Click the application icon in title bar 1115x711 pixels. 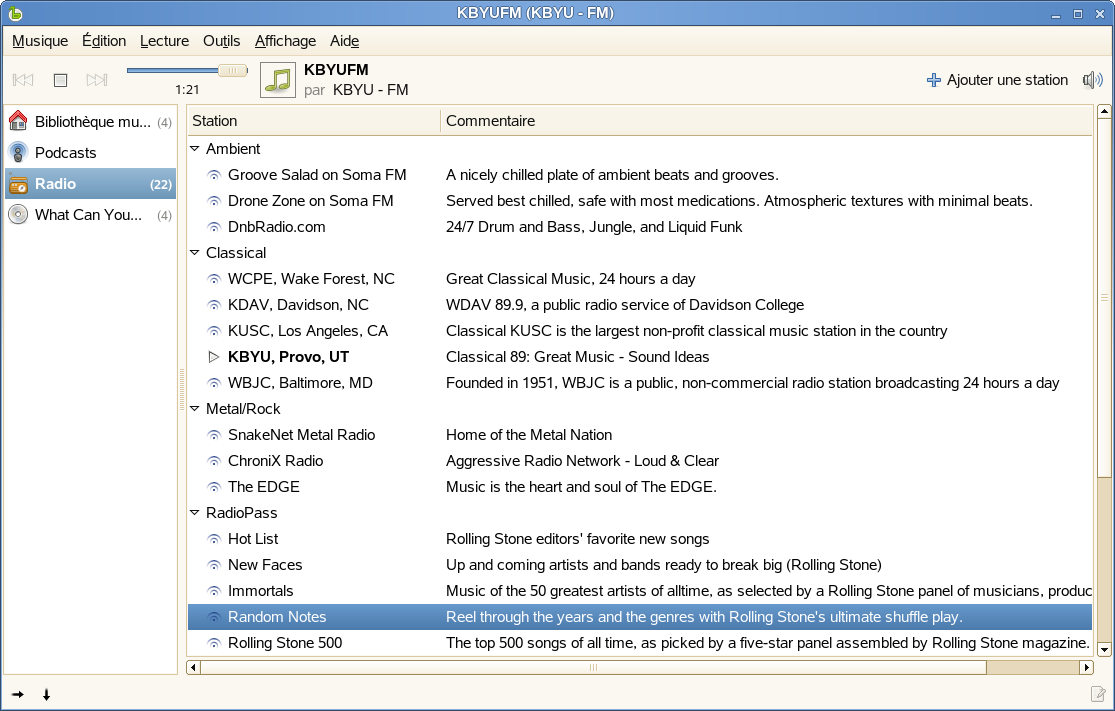coord(16,13)
